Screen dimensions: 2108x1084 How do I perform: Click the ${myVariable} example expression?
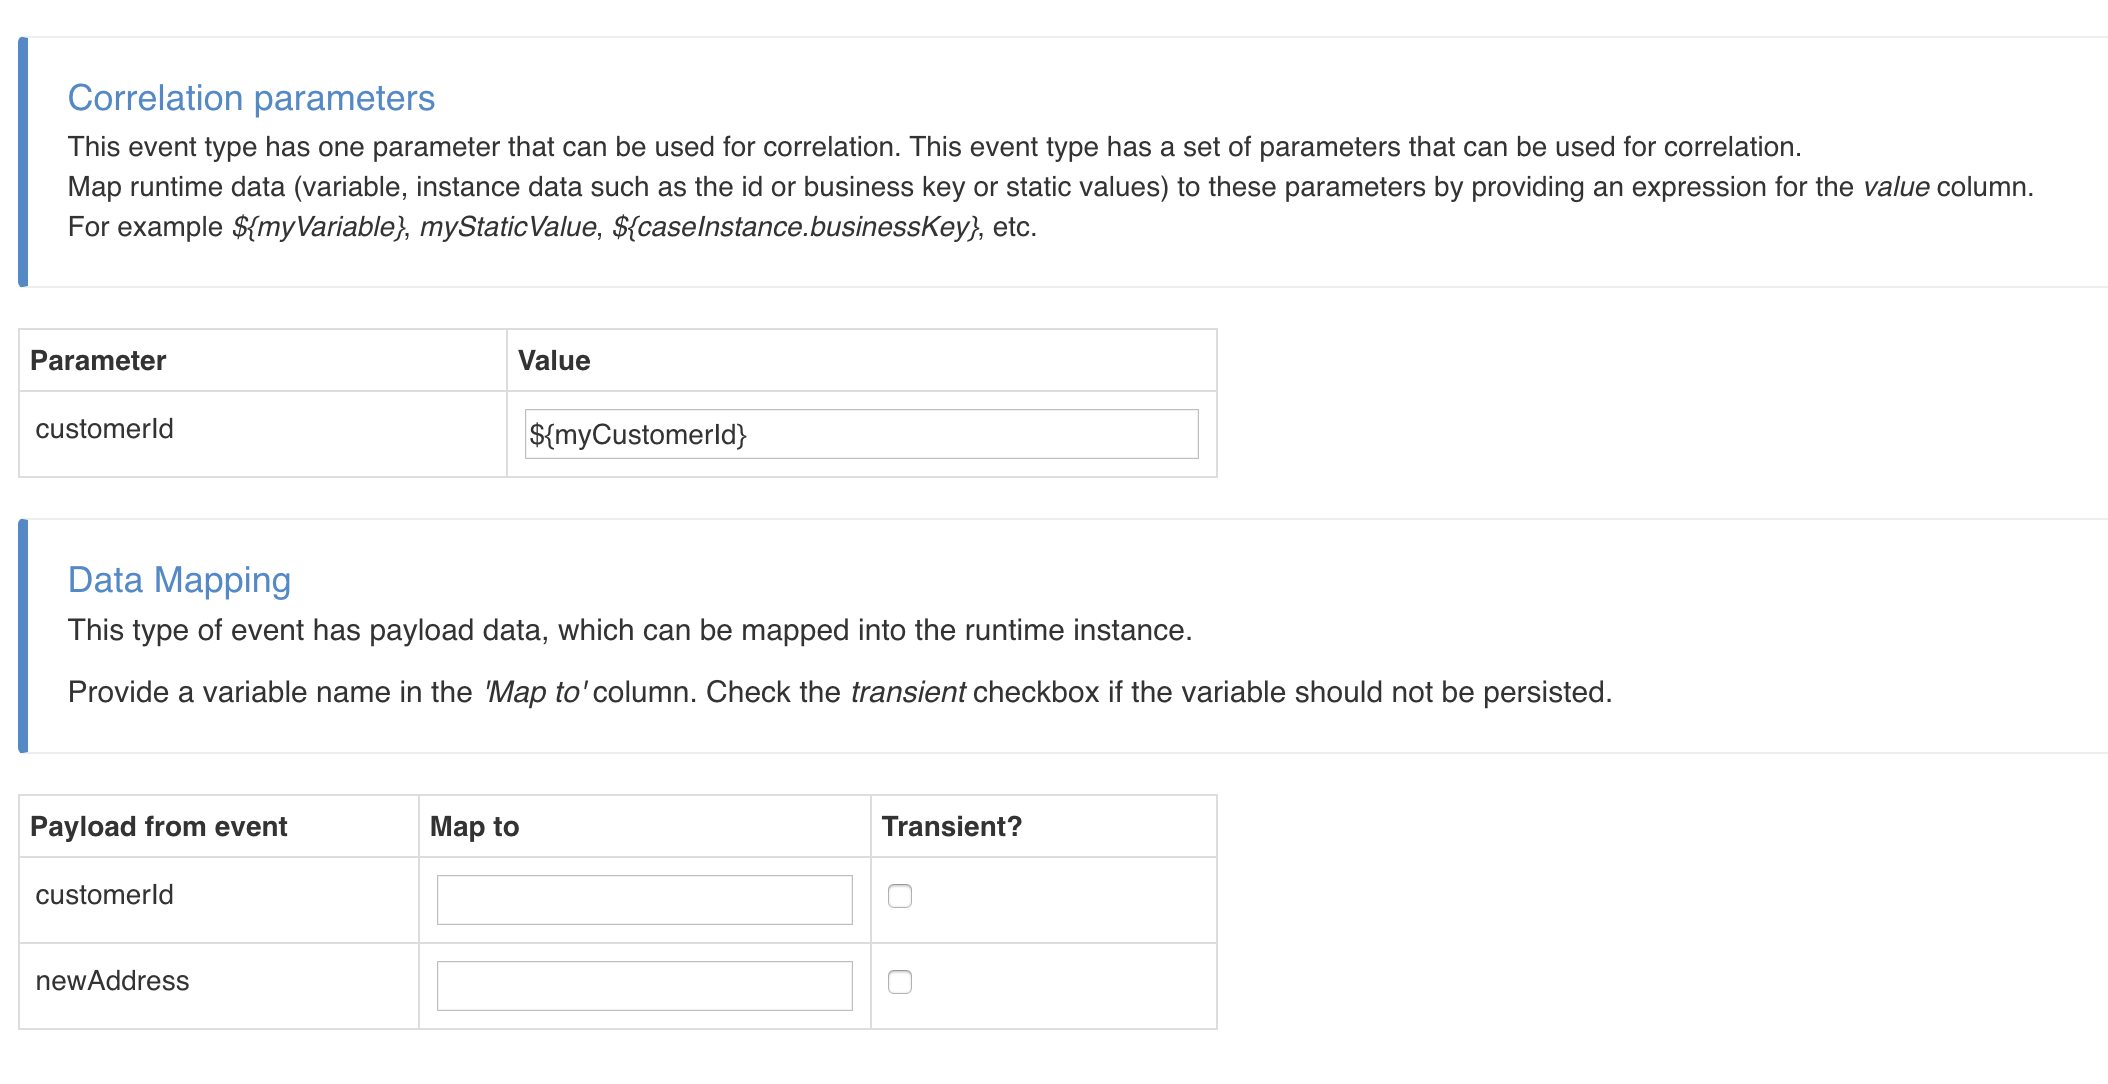tap(318, 227)
